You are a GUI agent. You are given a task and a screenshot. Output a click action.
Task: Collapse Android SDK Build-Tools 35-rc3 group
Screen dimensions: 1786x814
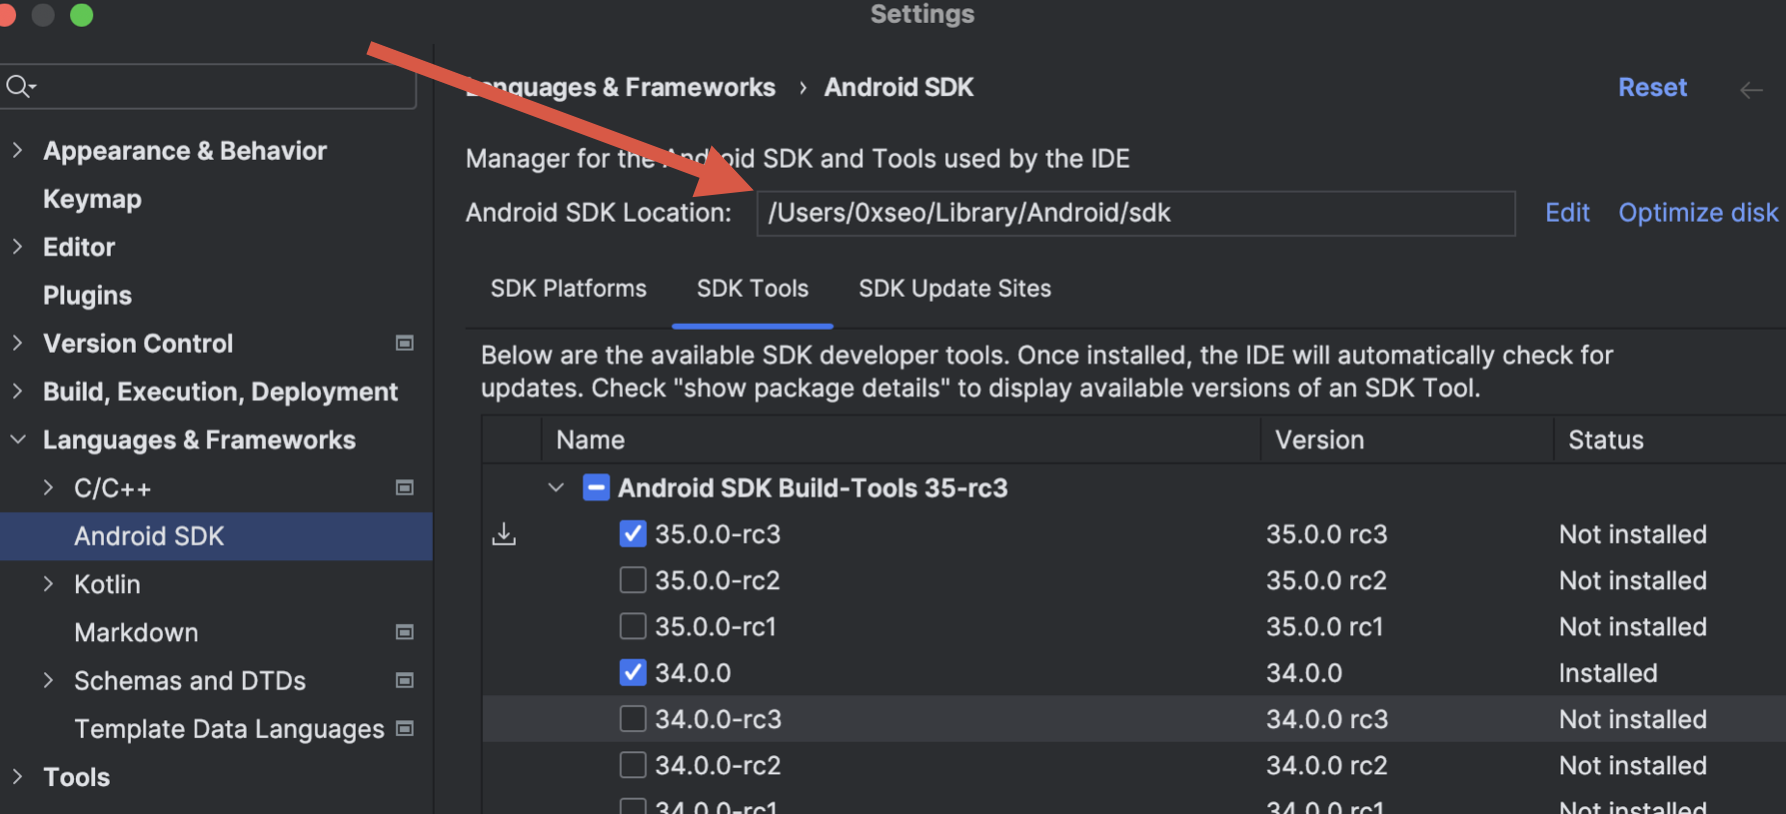(x=556, y=488)
